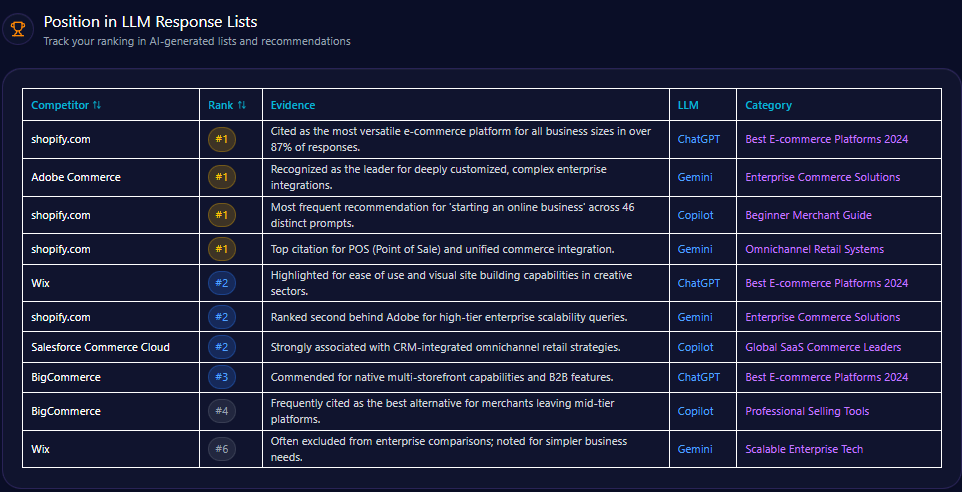Image resolution: width=962 pixels, height=492 pixels.
Task: Click the sort arrows icon next to Rank
Action: [x=242, y=105]
